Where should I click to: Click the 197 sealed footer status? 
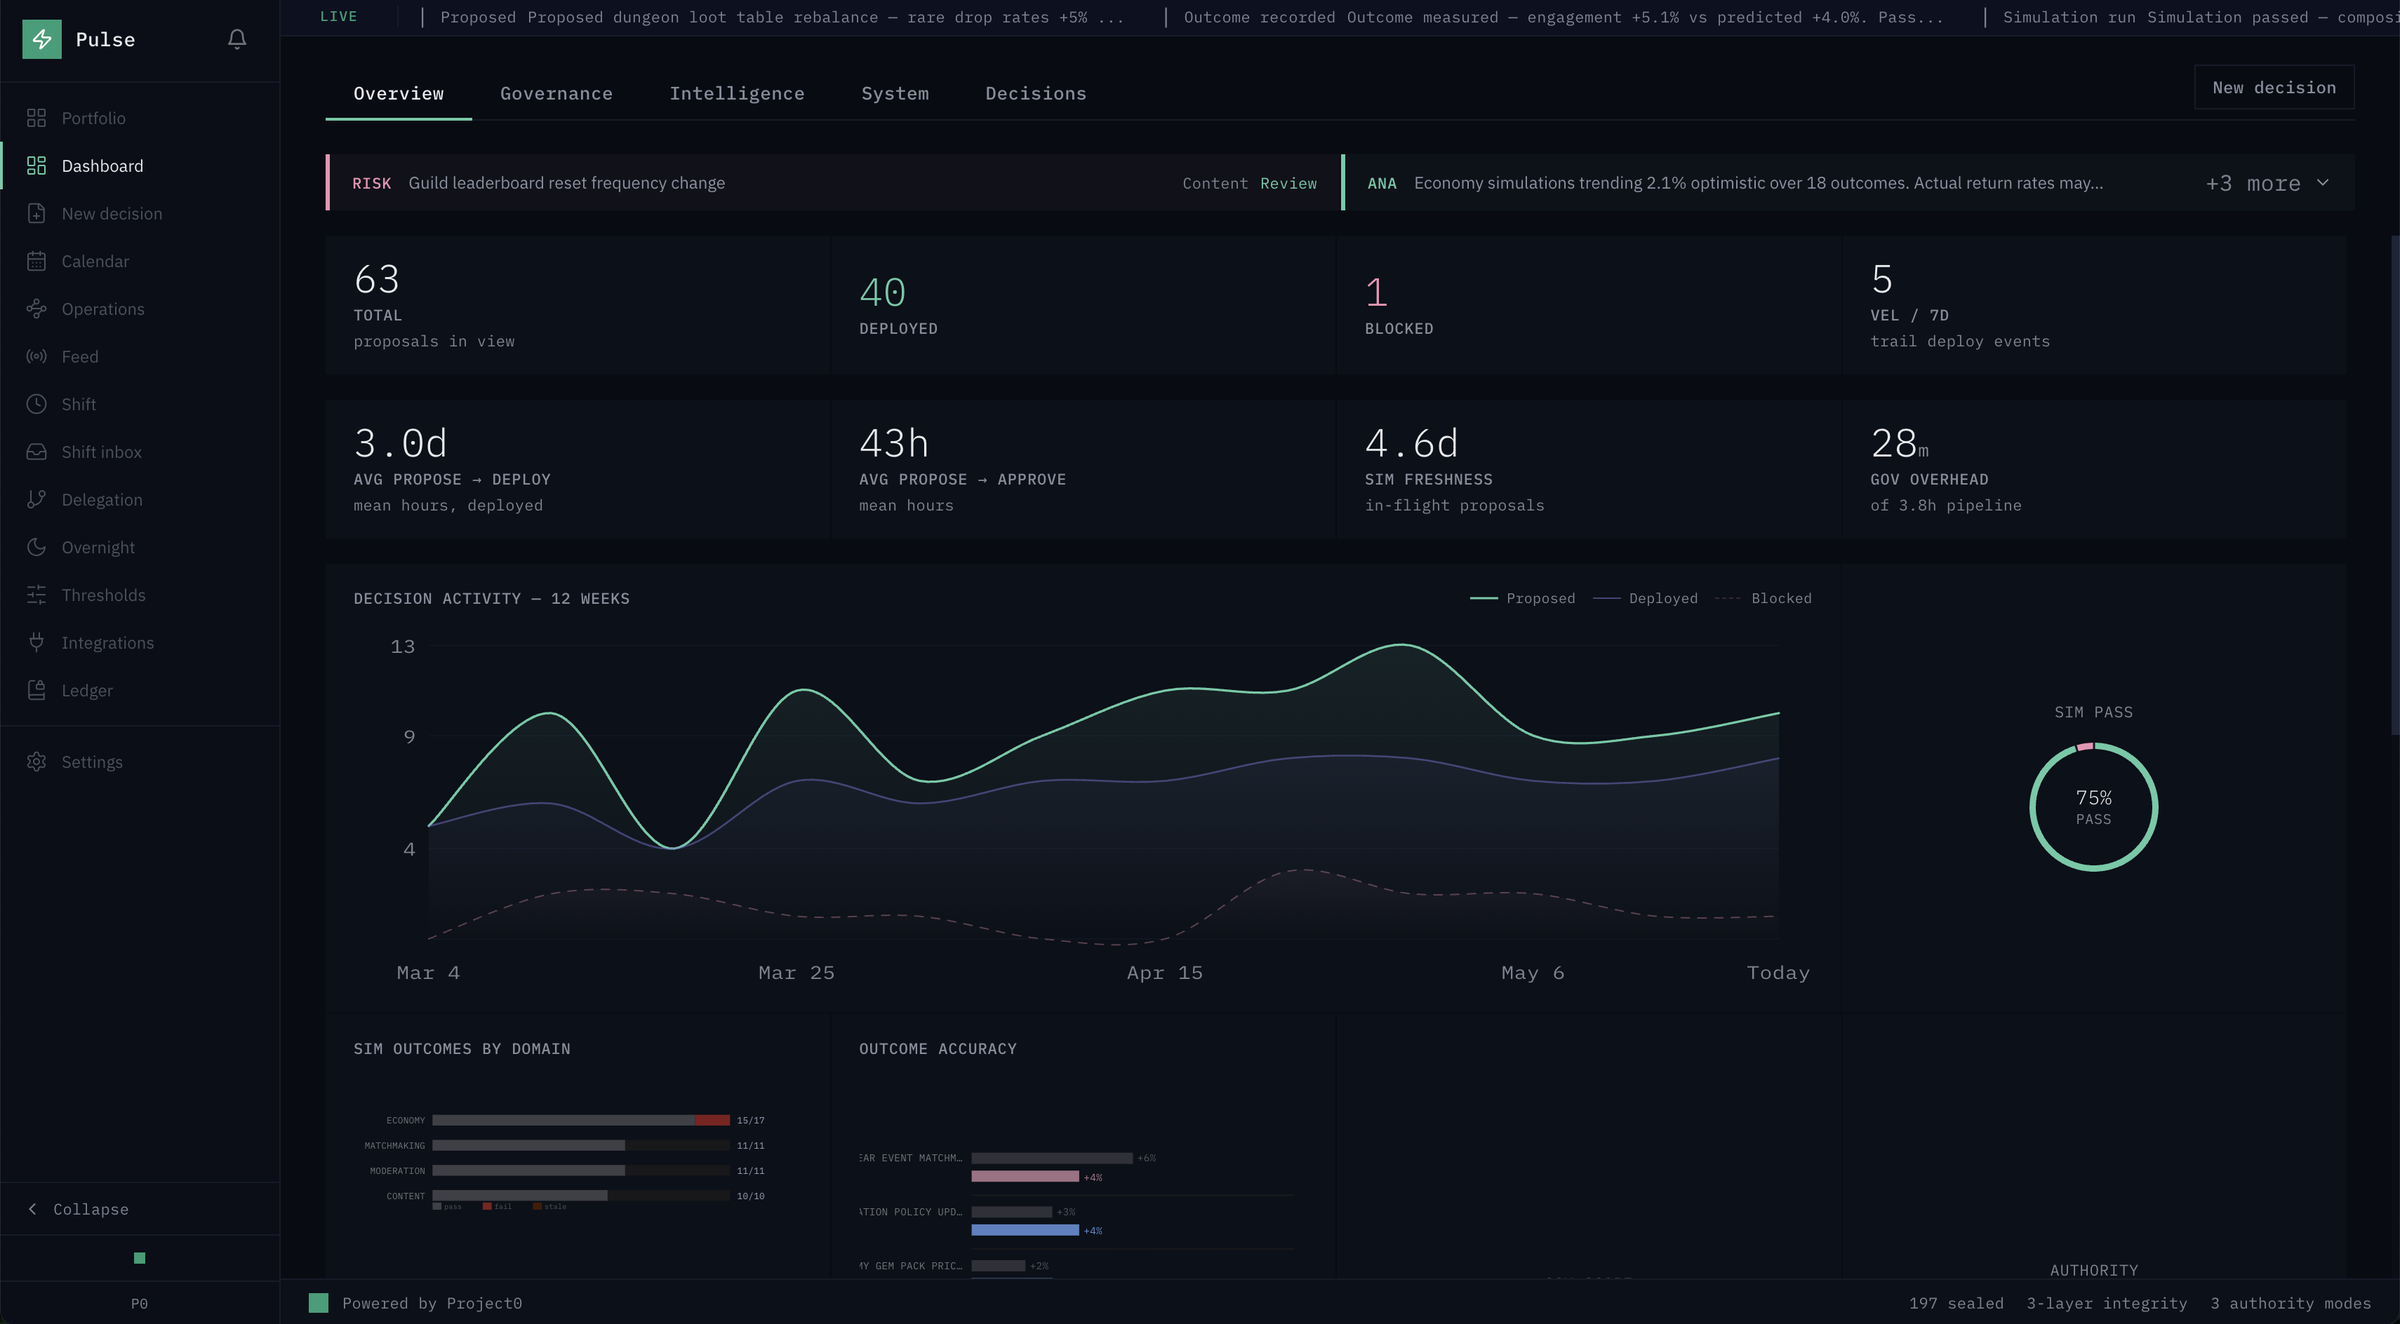[x=1956, y=1303]
